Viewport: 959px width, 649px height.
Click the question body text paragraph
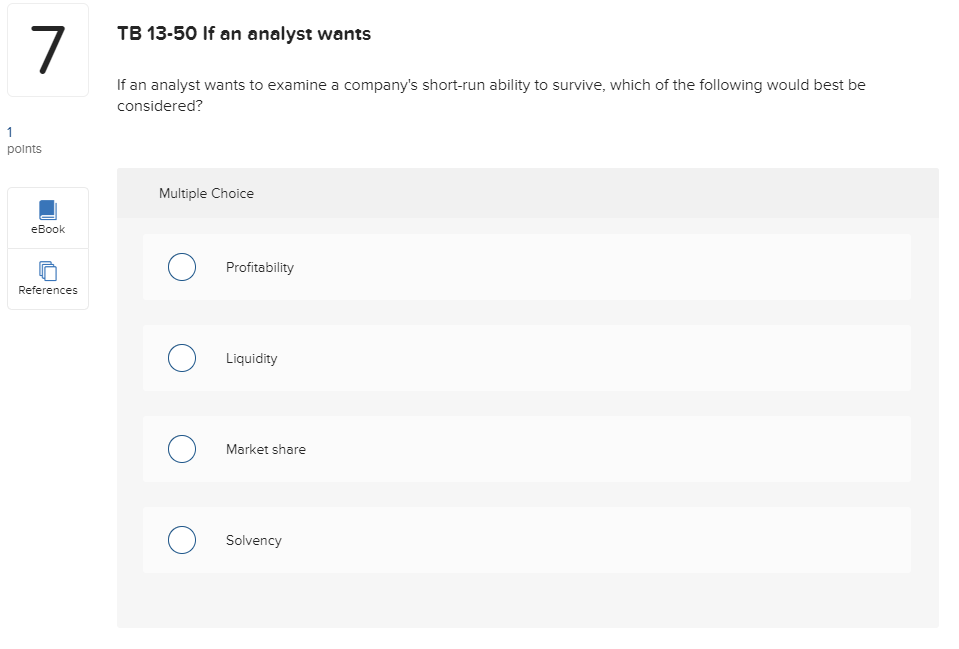pos(491,85)
